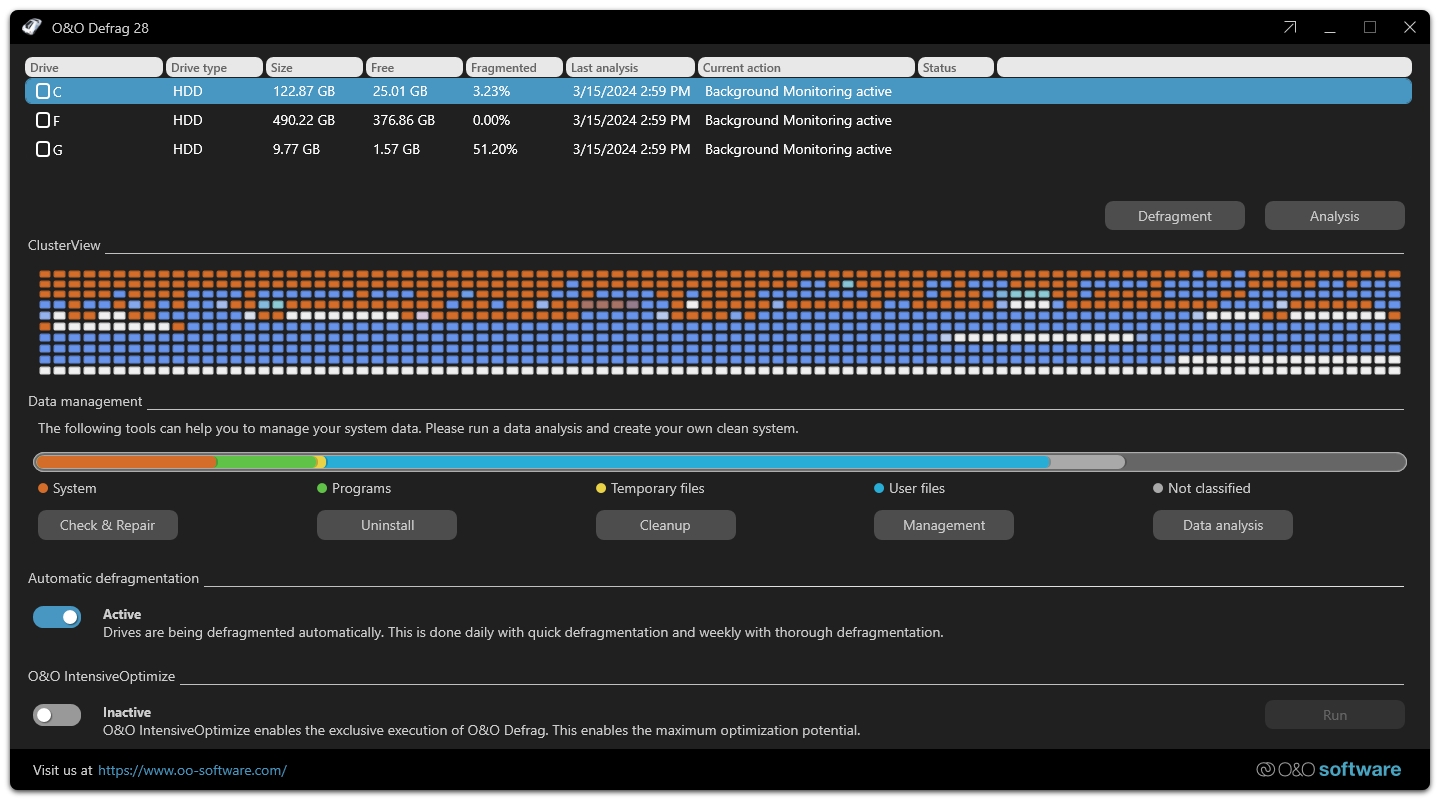Click the 376.86 GB free cell
Image resolution: width=1440 pixels, height=800 pixels.
click(404, 120)
